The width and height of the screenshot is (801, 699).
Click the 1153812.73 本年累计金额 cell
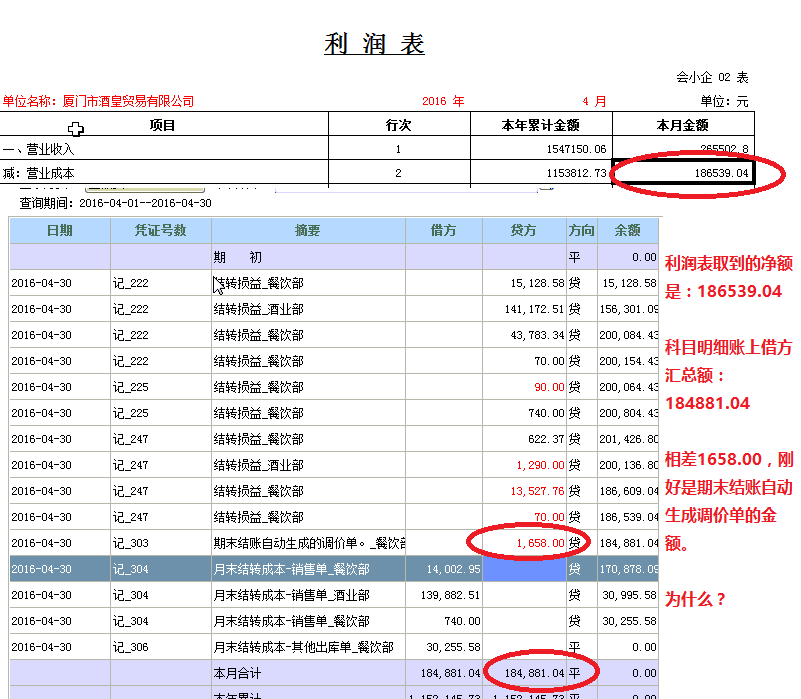(540, 173)
